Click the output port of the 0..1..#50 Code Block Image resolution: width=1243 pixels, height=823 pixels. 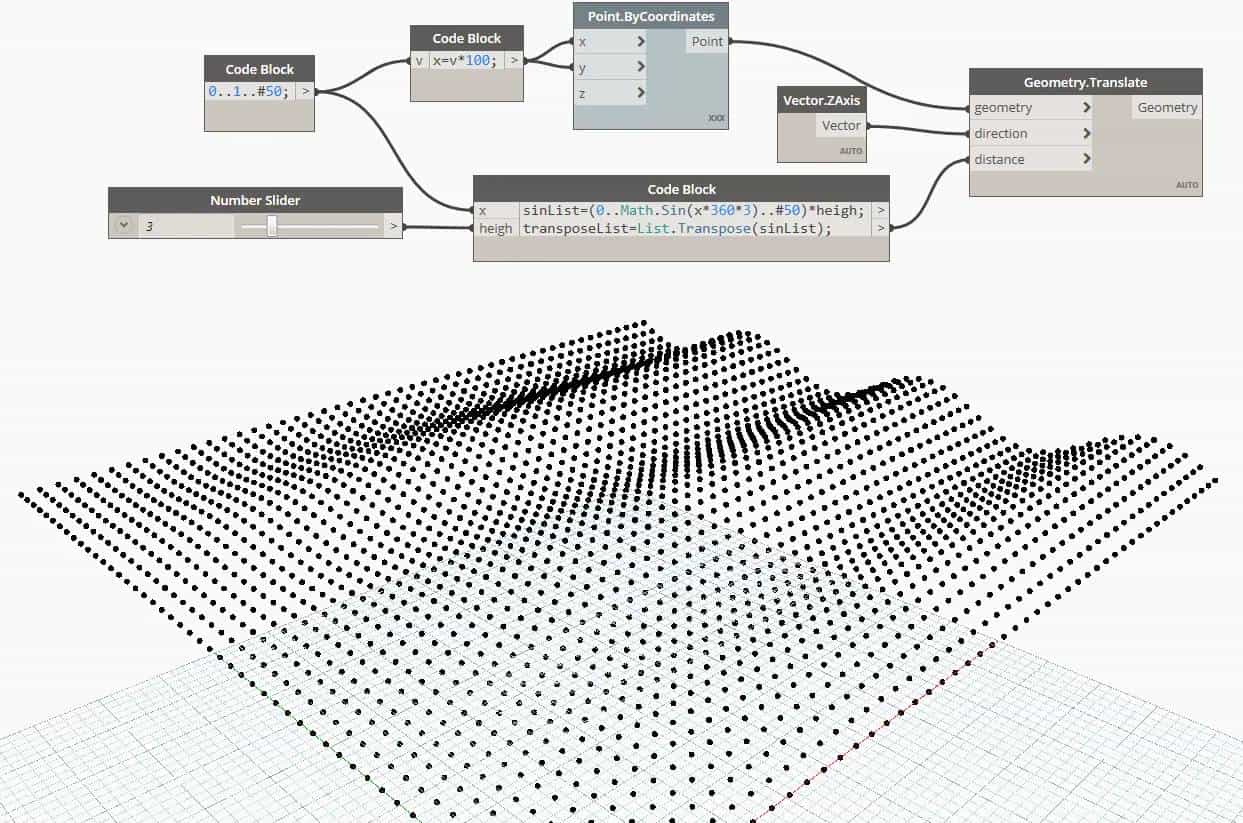pyautogui.click(x=307, y=90)
